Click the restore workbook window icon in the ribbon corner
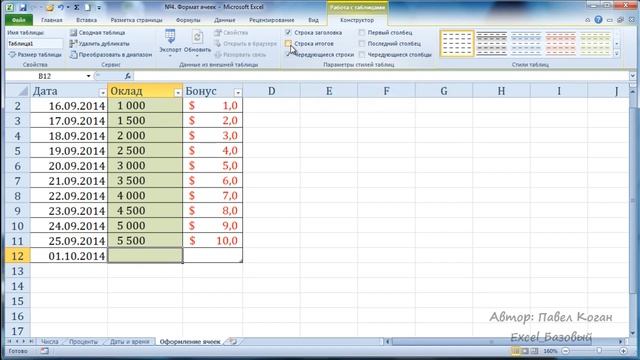Viewport: 640px width, 360px height. 620,20
